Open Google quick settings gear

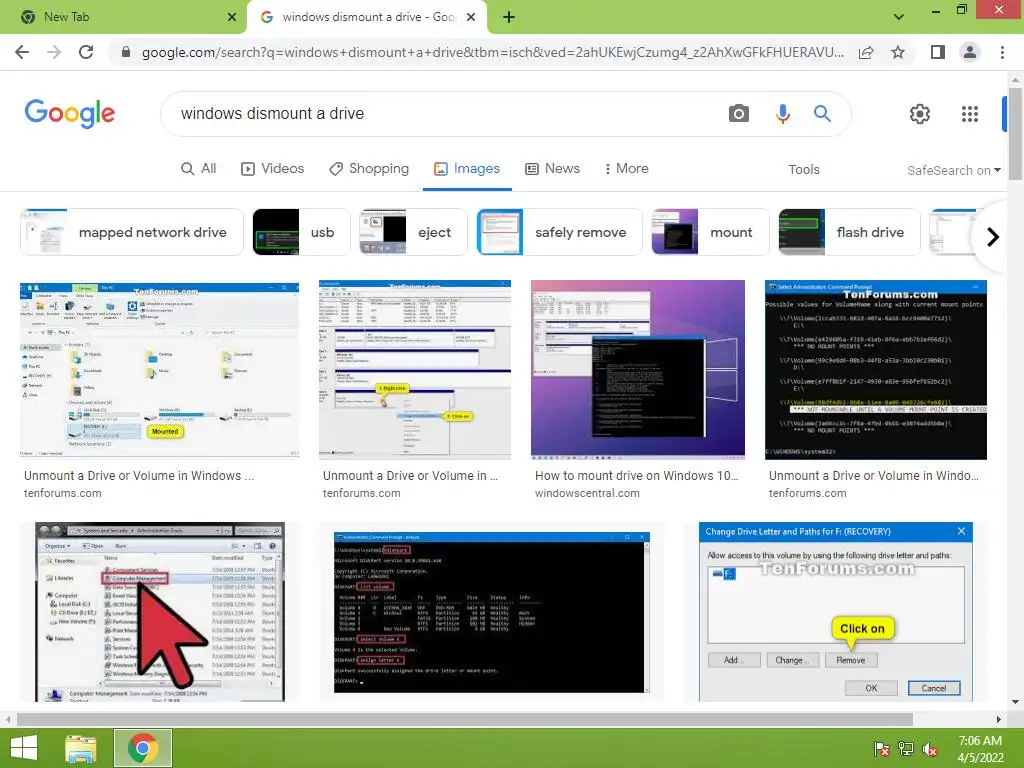tap(920, 114)
